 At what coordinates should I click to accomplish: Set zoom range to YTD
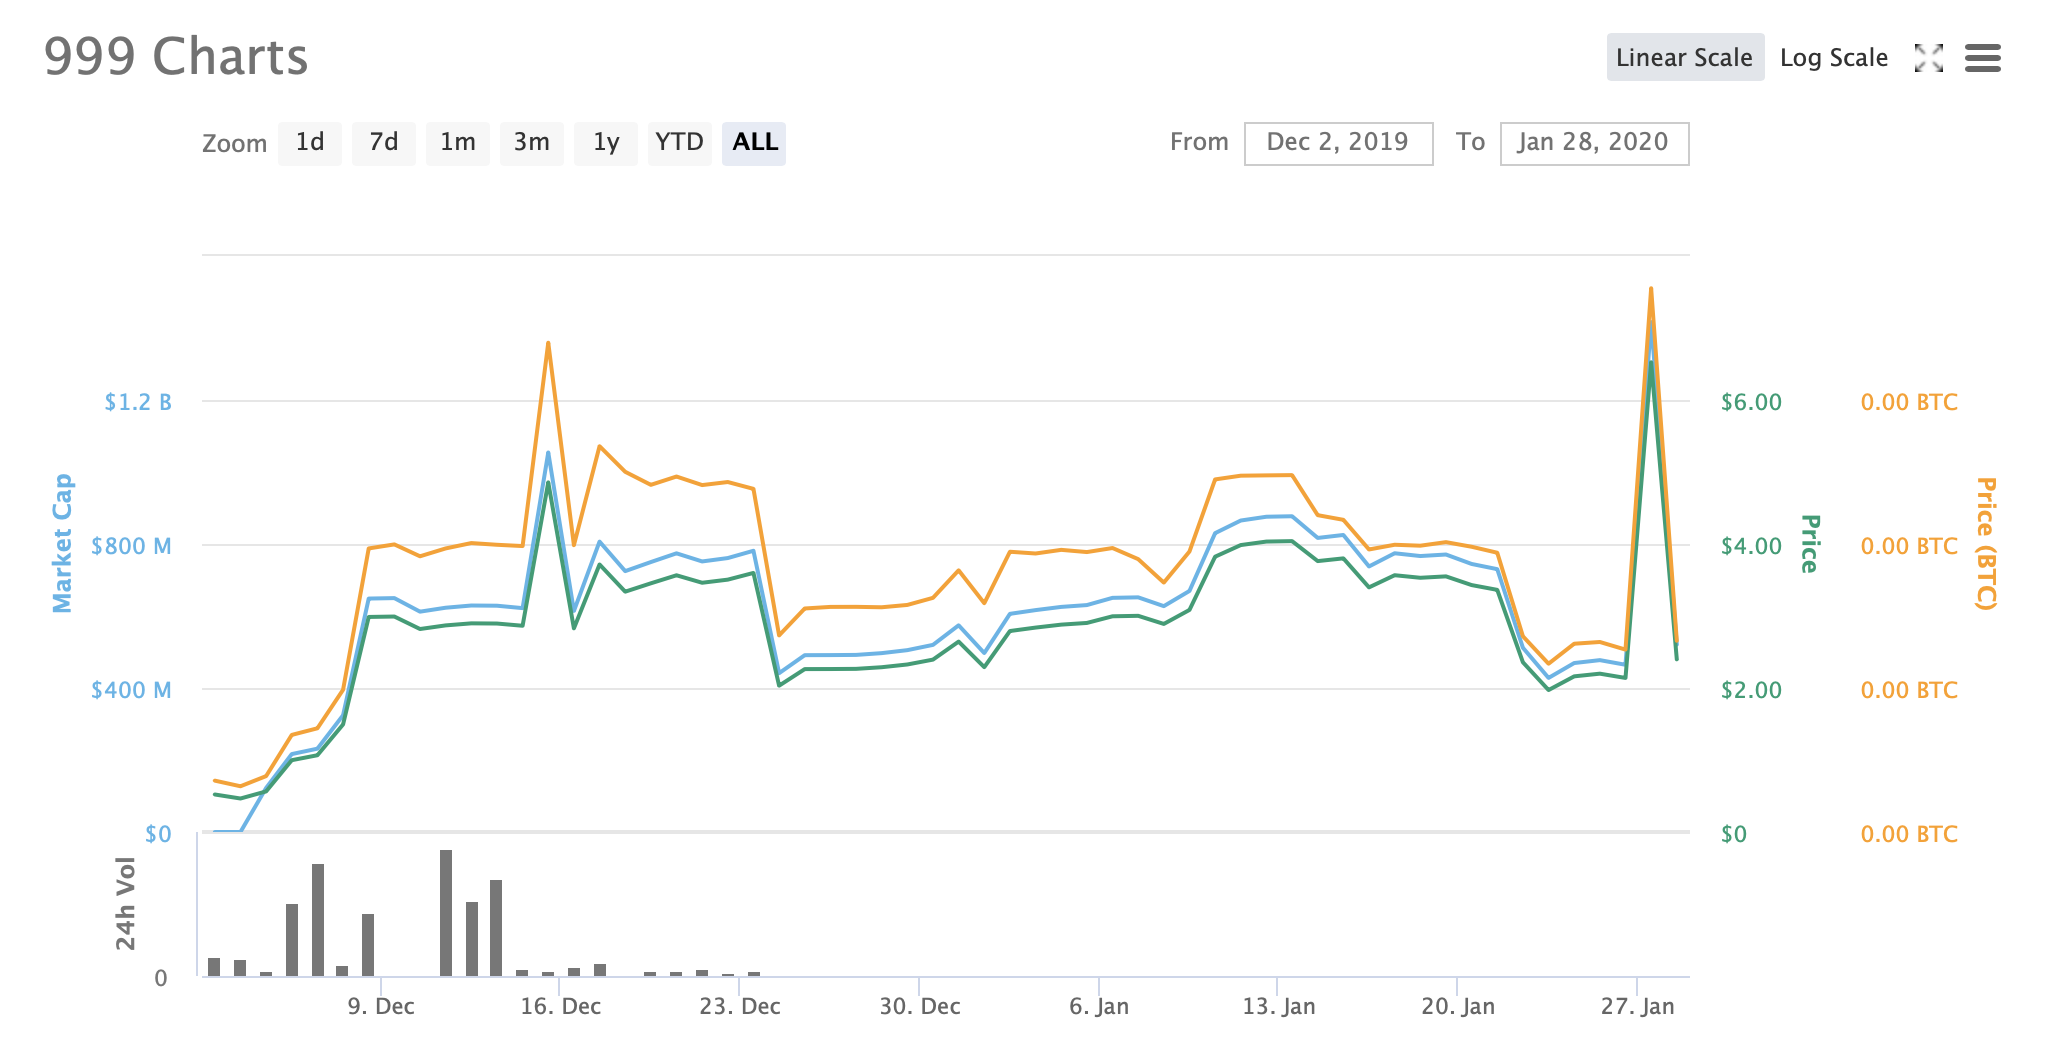680,143
